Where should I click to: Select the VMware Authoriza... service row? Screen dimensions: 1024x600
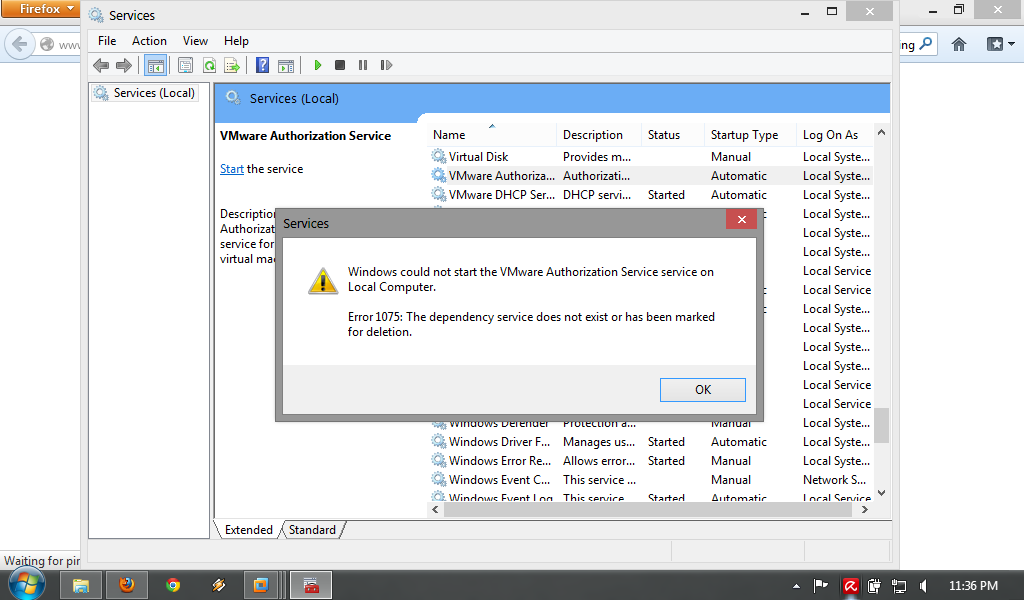(x=650, y=176)
